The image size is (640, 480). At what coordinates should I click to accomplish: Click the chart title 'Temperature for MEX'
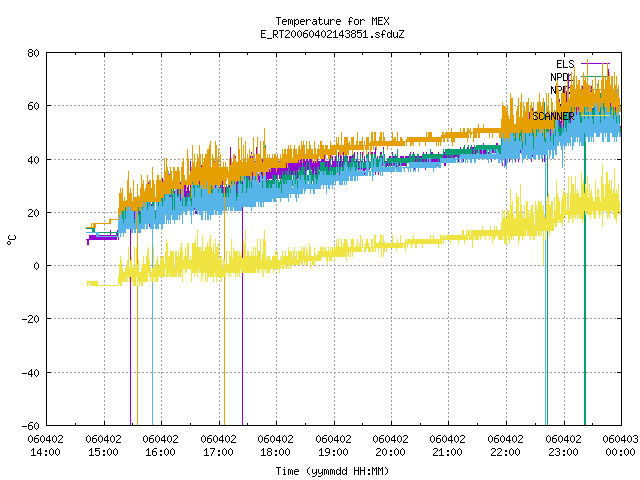(x=332, y=21)
